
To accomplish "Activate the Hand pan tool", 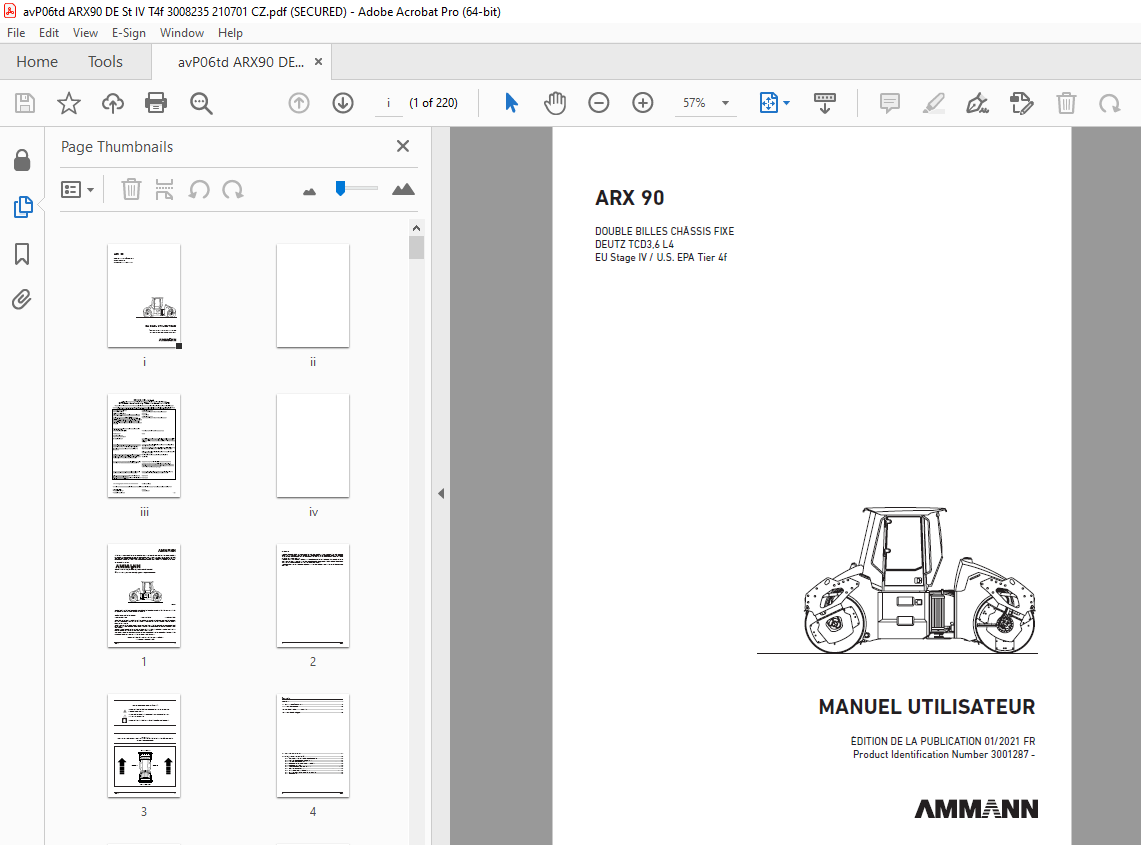I will pos(554,103).
